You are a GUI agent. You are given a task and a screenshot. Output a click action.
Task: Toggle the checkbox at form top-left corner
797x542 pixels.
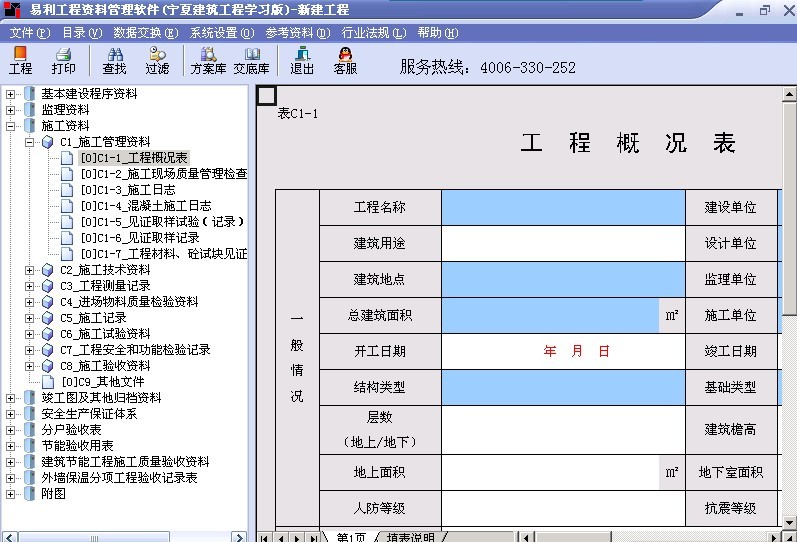(267, 96)
